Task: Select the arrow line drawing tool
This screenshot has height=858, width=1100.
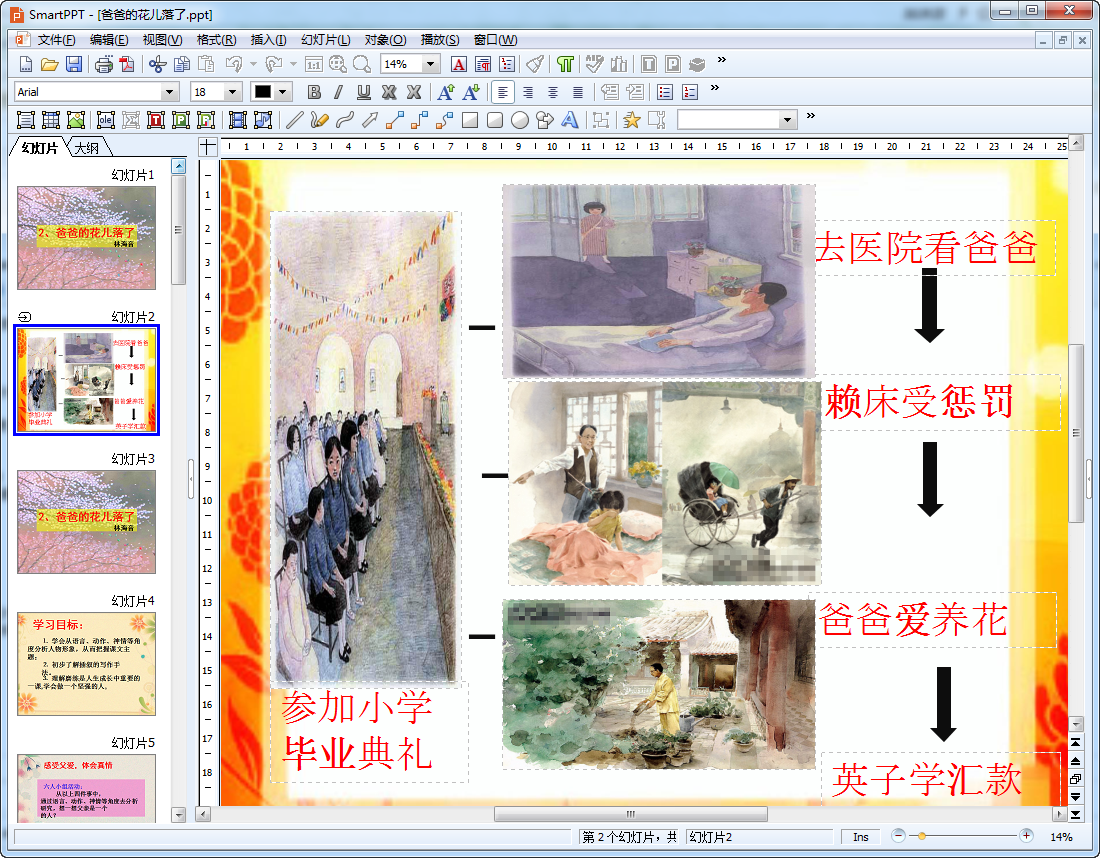Action: (x=370, y=120)
